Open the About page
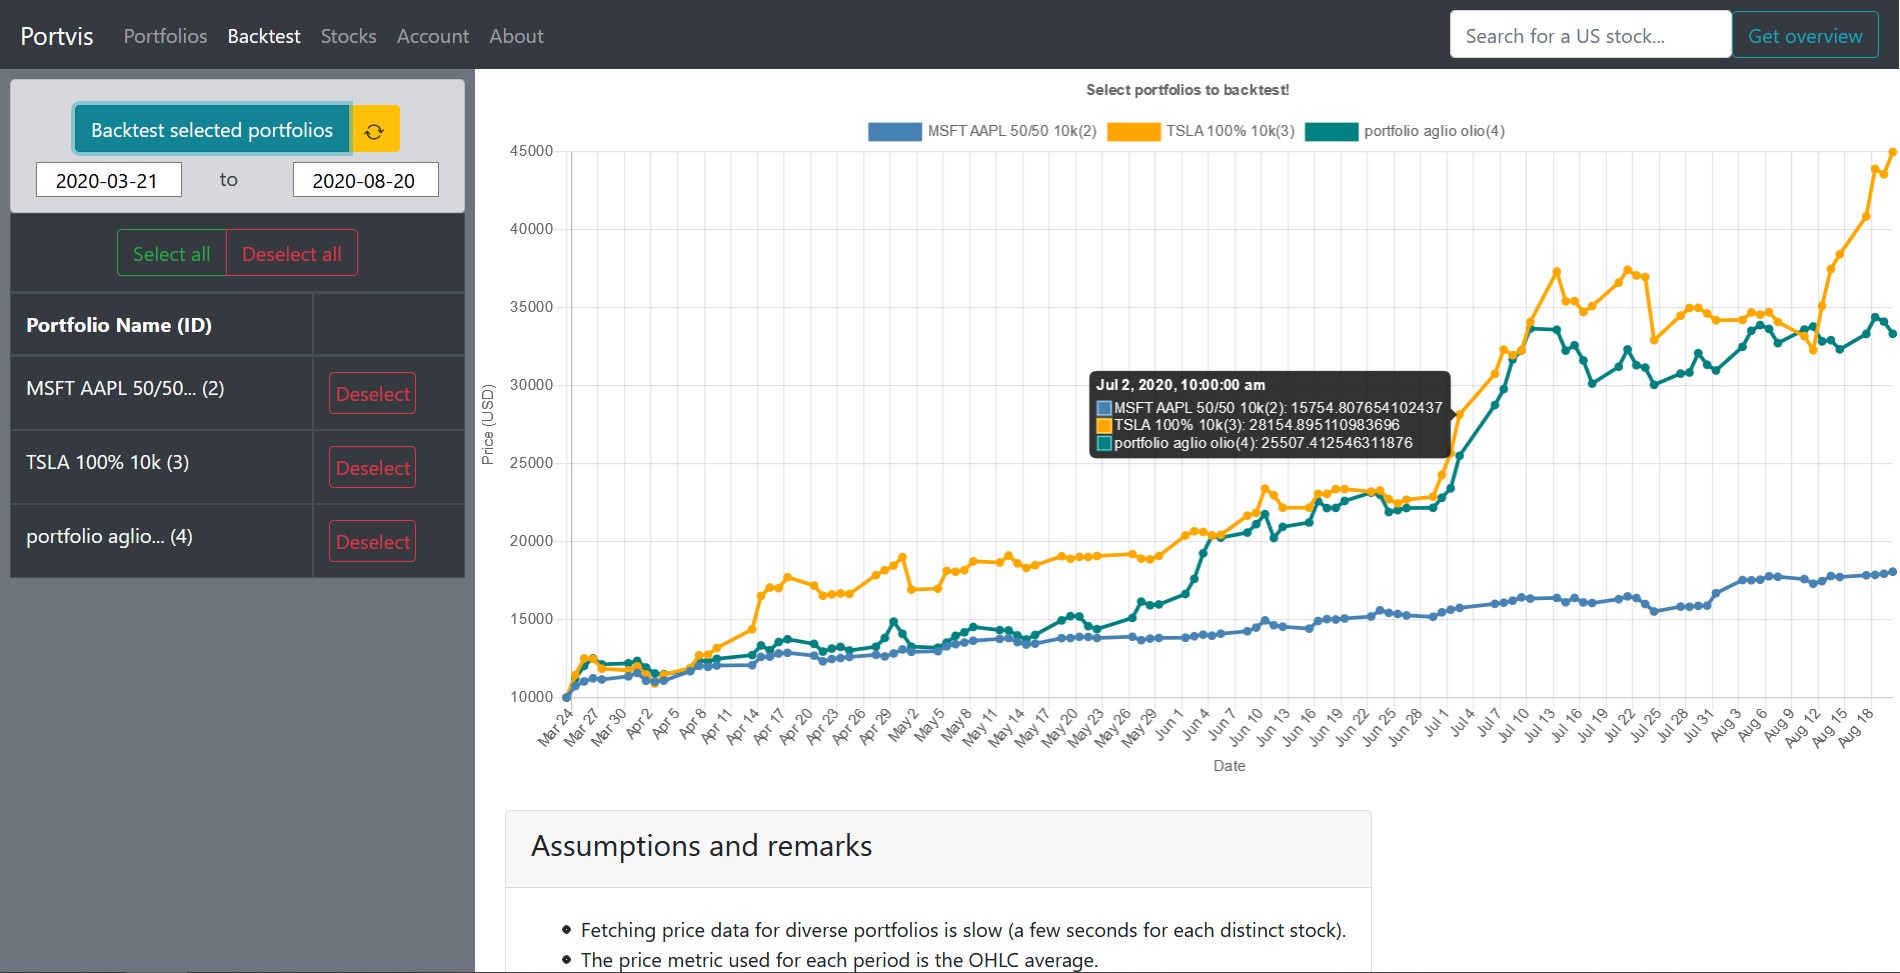The image size is (1900, 973). tap(516, 36)
